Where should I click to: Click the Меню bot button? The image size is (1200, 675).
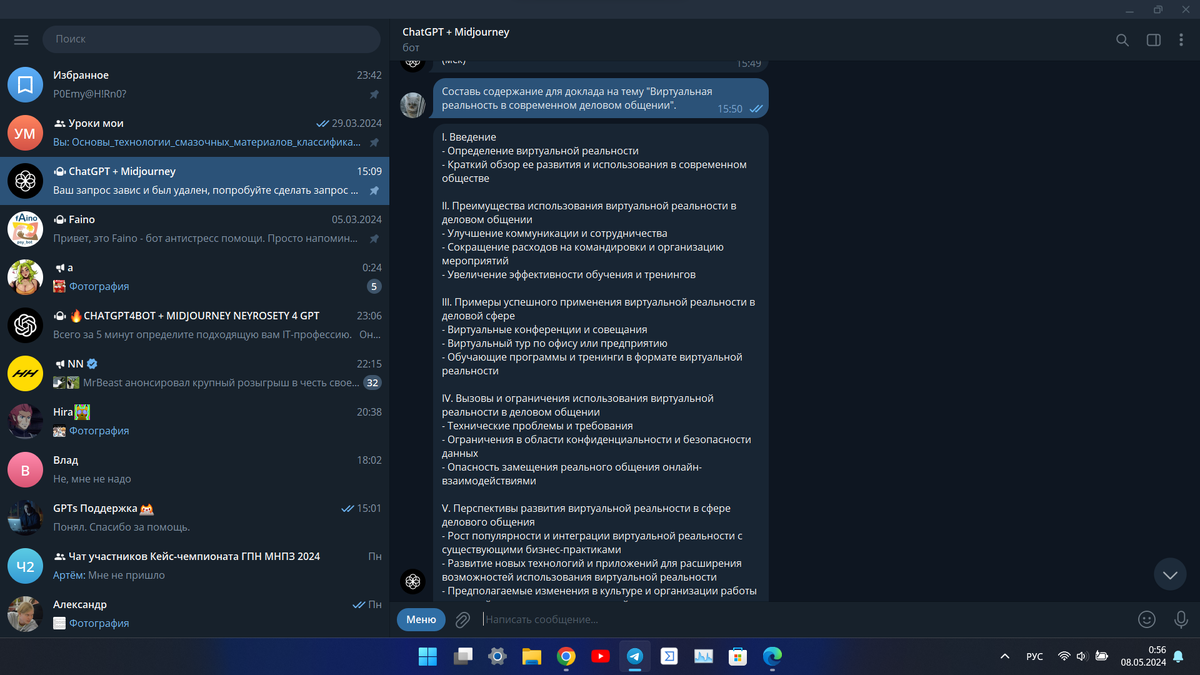[x=421, y=619]
